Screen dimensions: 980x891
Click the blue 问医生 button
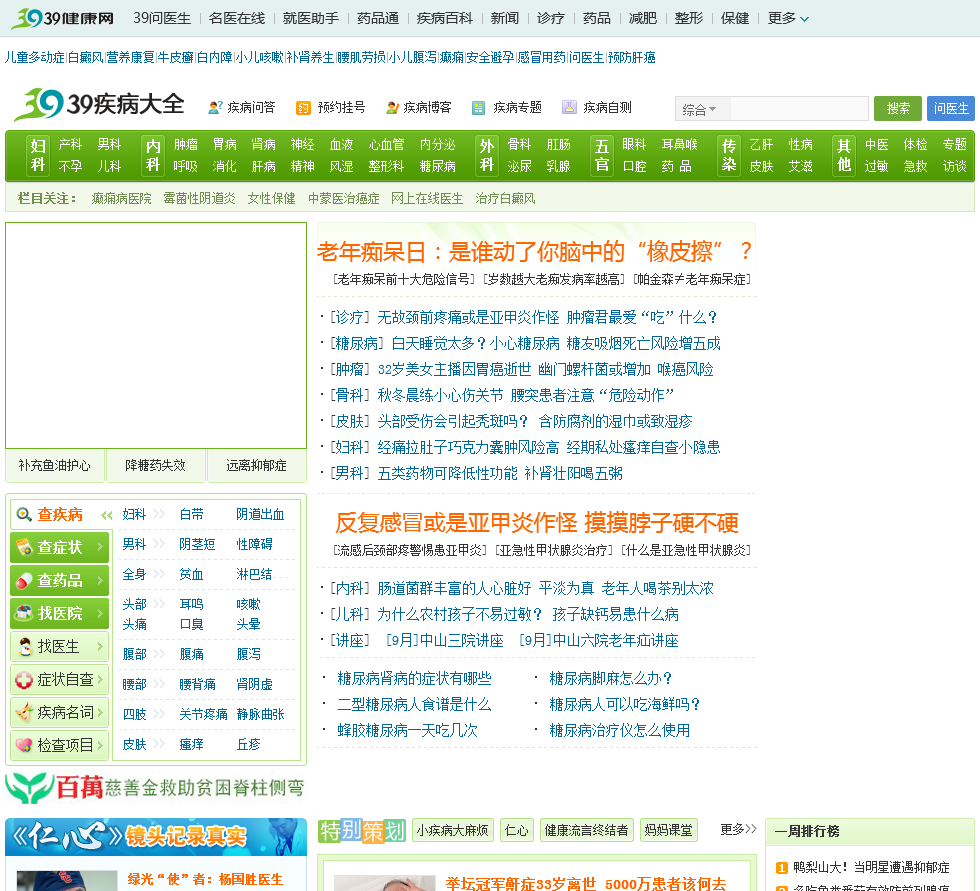pyautogui.click(x=951, y=108)
